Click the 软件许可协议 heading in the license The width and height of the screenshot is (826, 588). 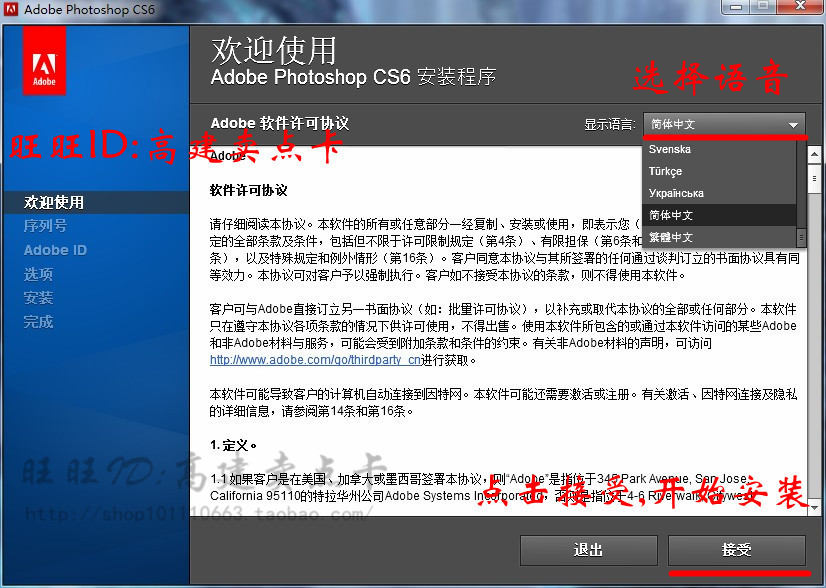[249, 190]
